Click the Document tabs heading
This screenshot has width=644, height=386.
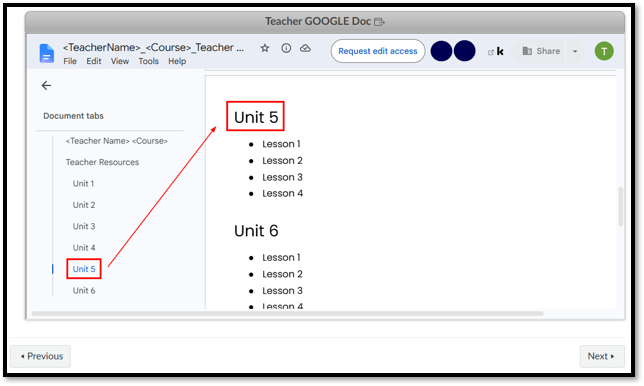pyautogui.click(x=73, y=116)
